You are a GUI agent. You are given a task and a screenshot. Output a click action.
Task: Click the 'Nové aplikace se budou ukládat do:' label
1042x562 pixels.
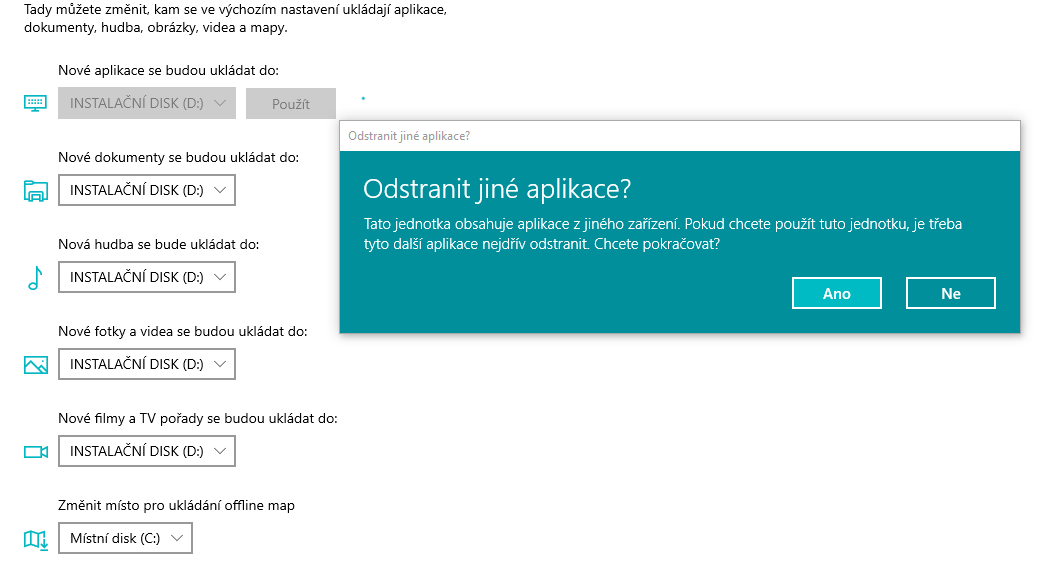pos(168,70)
